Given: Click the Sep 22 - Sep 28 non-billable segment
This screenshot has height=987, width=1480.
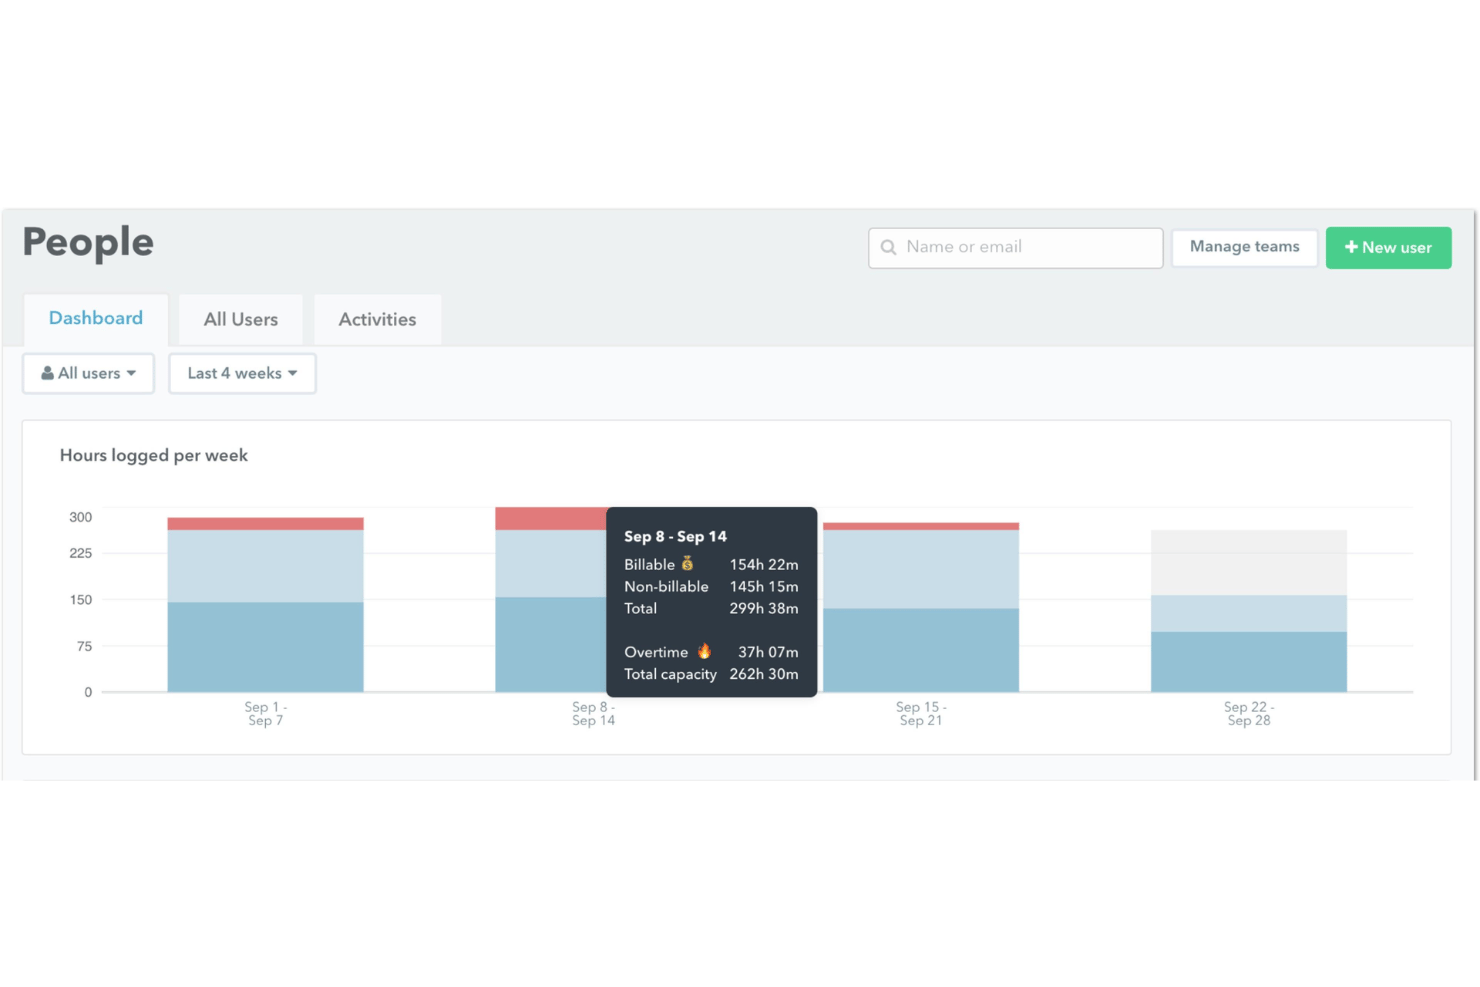Looking at the screenshot, I should pyautogui.click(x=1249, y=614).
